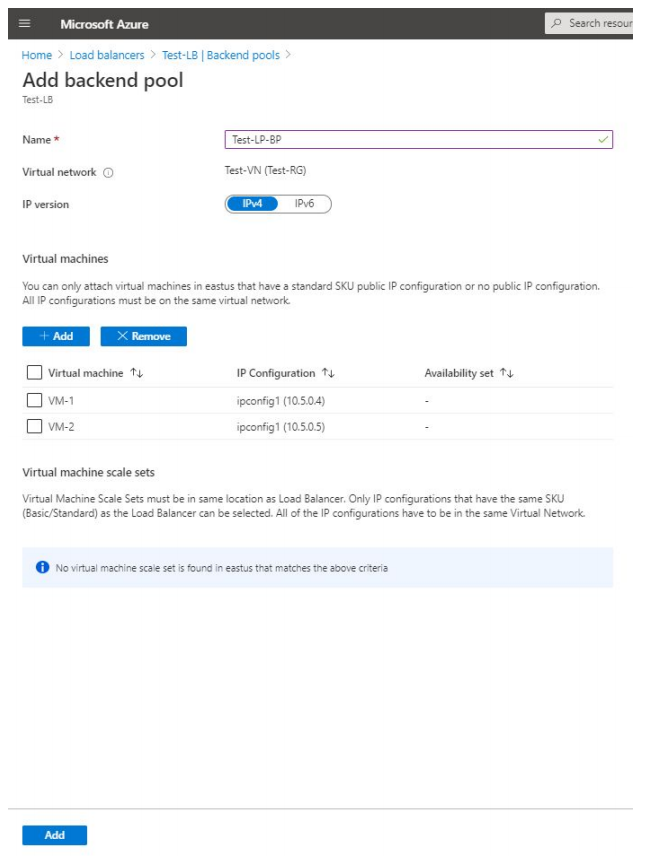
Task: Sort by IP Configuration column arrows
Action: click(328, 373)
